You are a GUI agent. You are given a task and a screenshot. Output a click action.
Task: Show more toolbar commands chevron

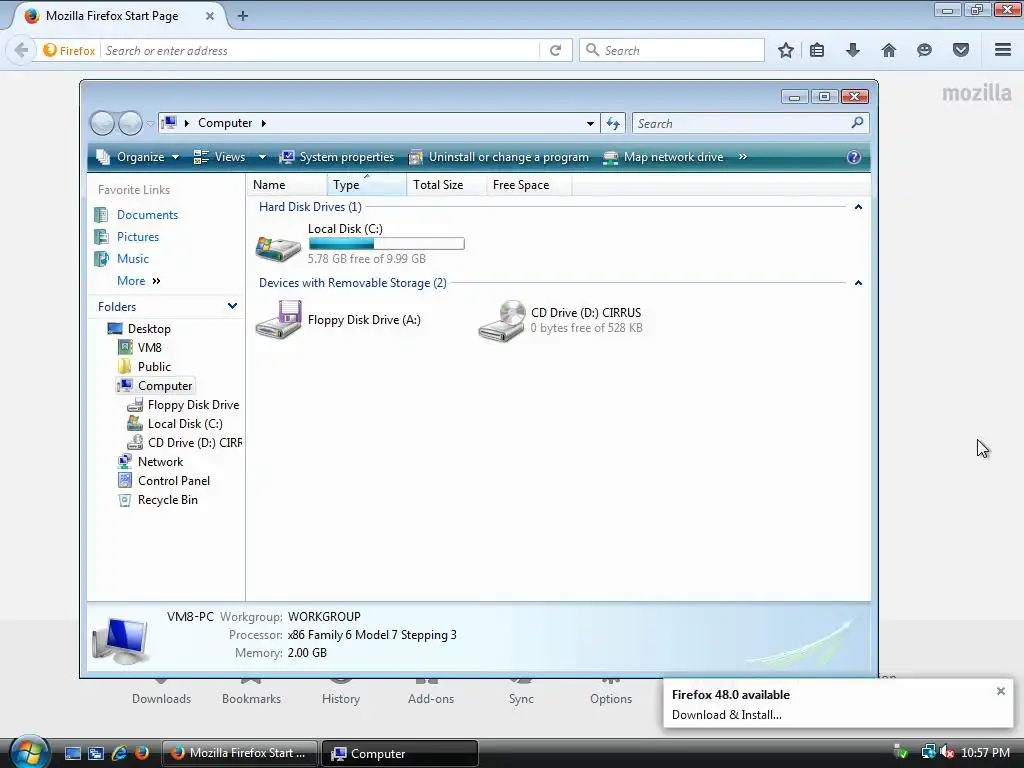(x=743, y=157)
